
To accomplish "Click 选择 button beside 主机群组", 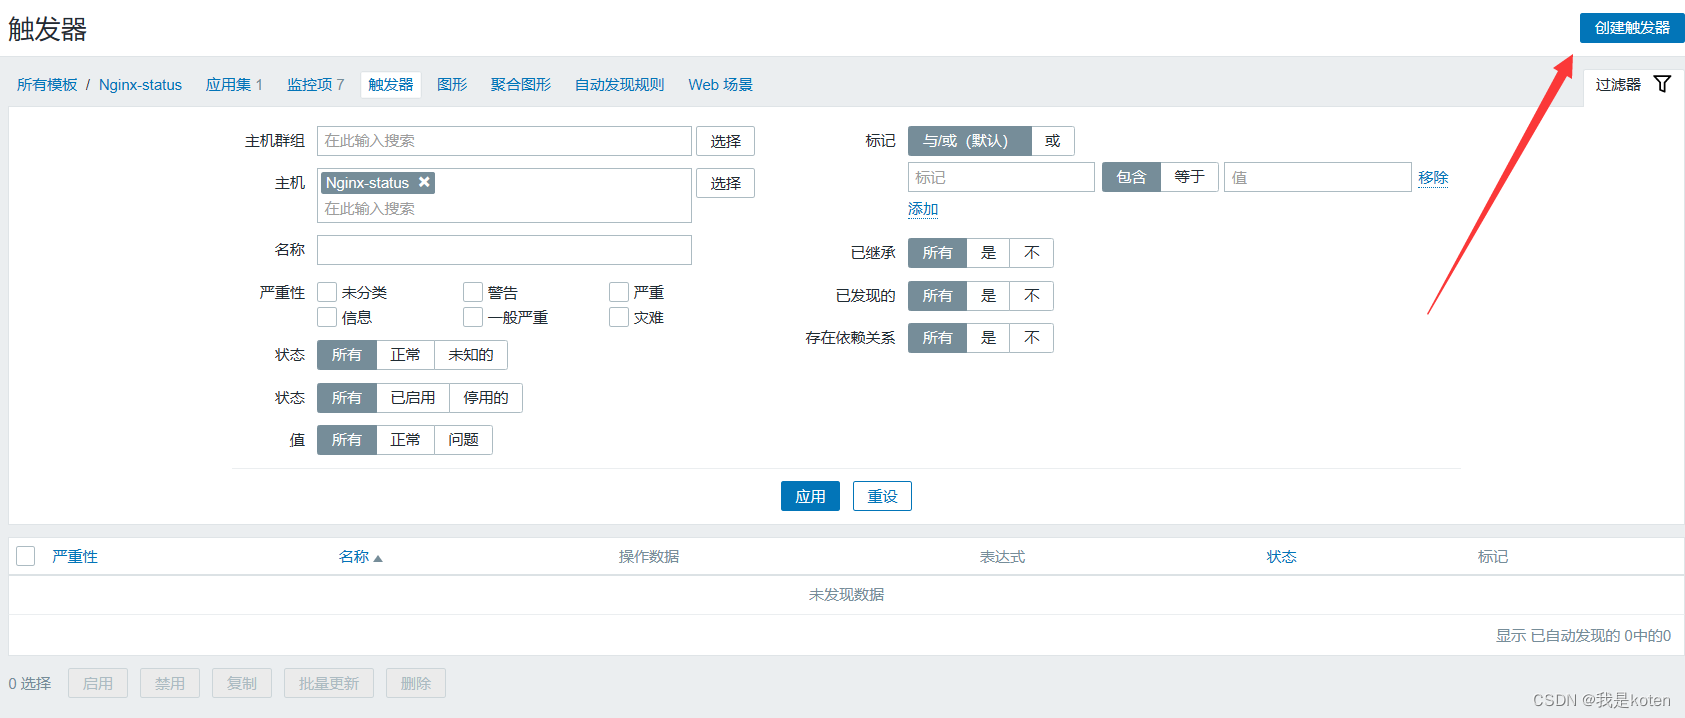I will pyautogui.click(x=725, y=141).
